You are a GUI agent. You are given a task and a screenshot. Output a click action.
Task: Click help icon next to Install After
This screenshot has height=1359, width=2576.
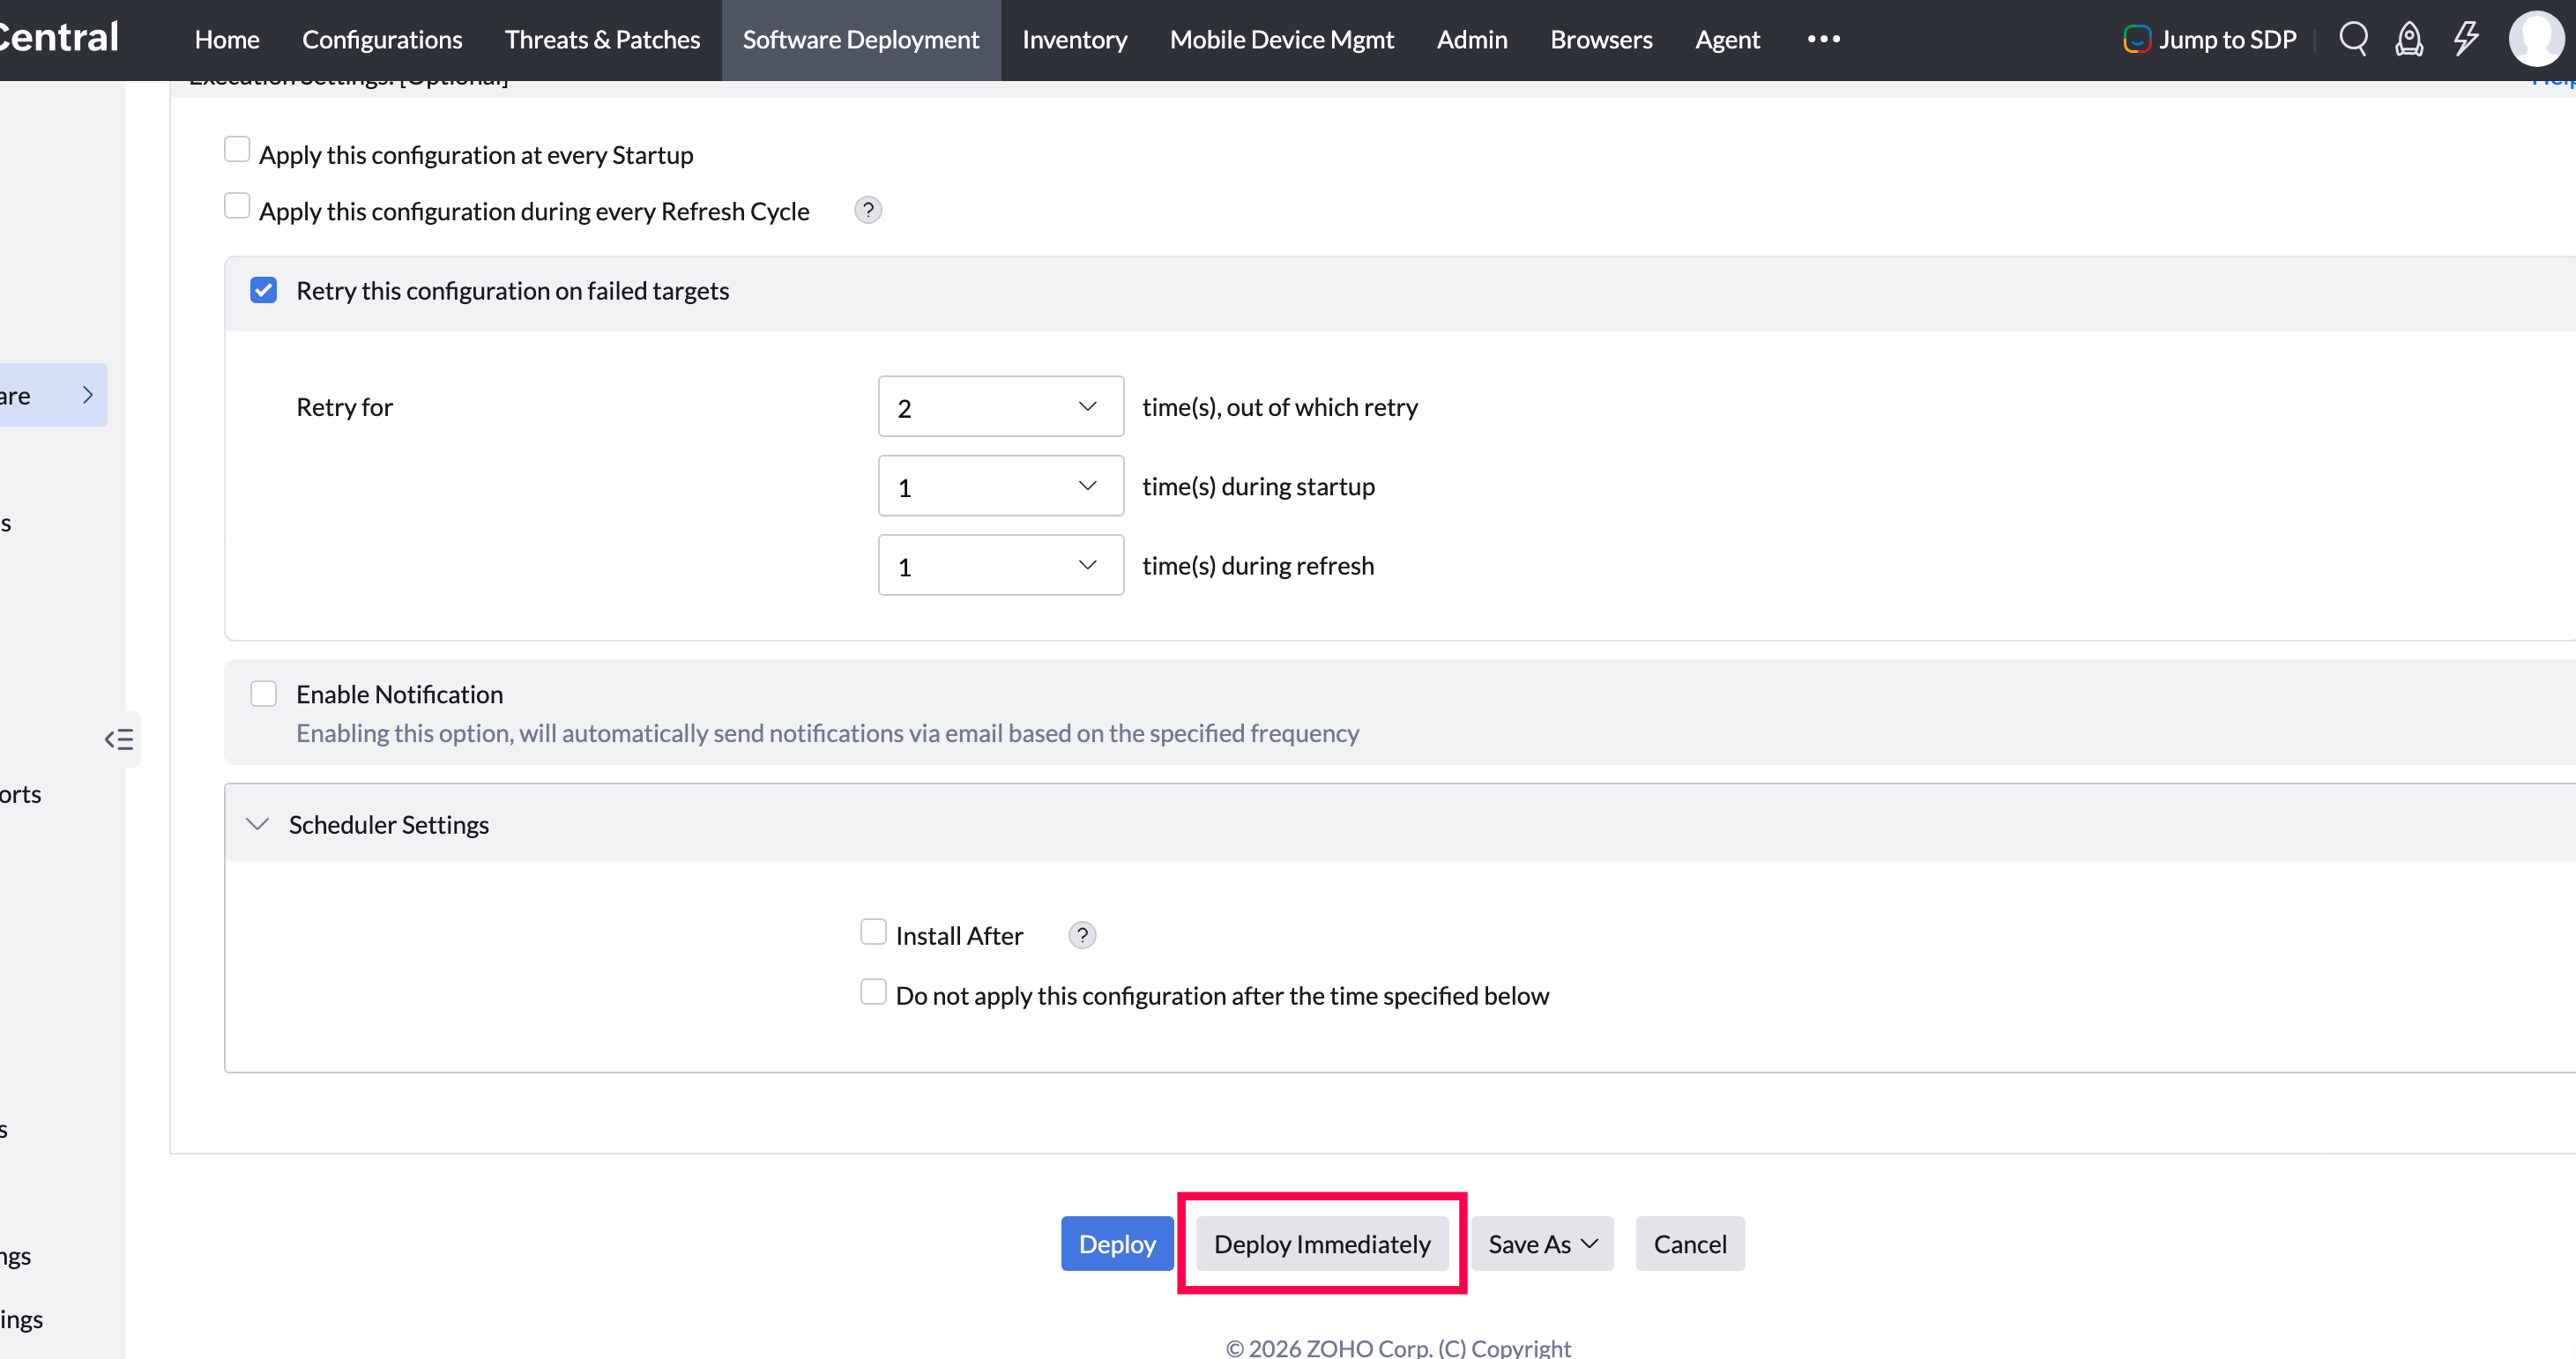point(1082,935)
